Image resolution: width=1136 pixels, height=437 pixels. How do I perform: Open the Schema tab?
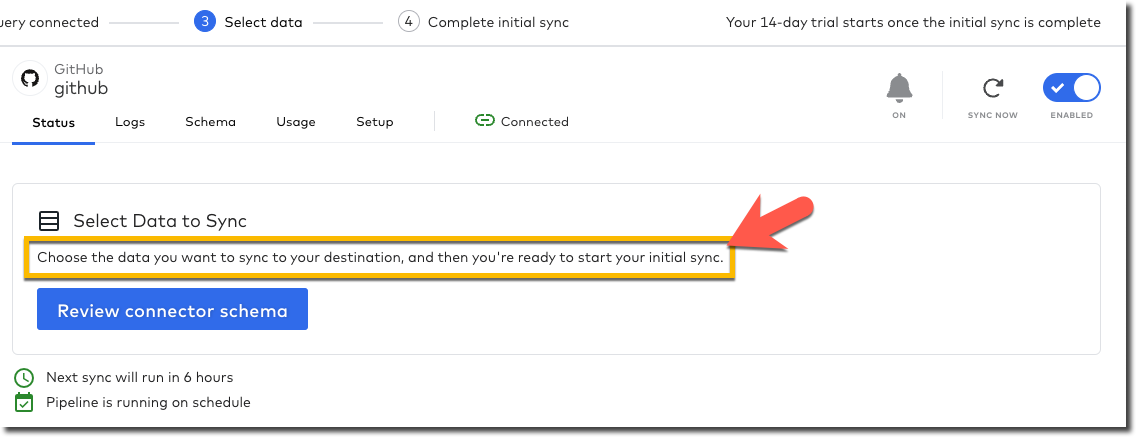[210, 122]
